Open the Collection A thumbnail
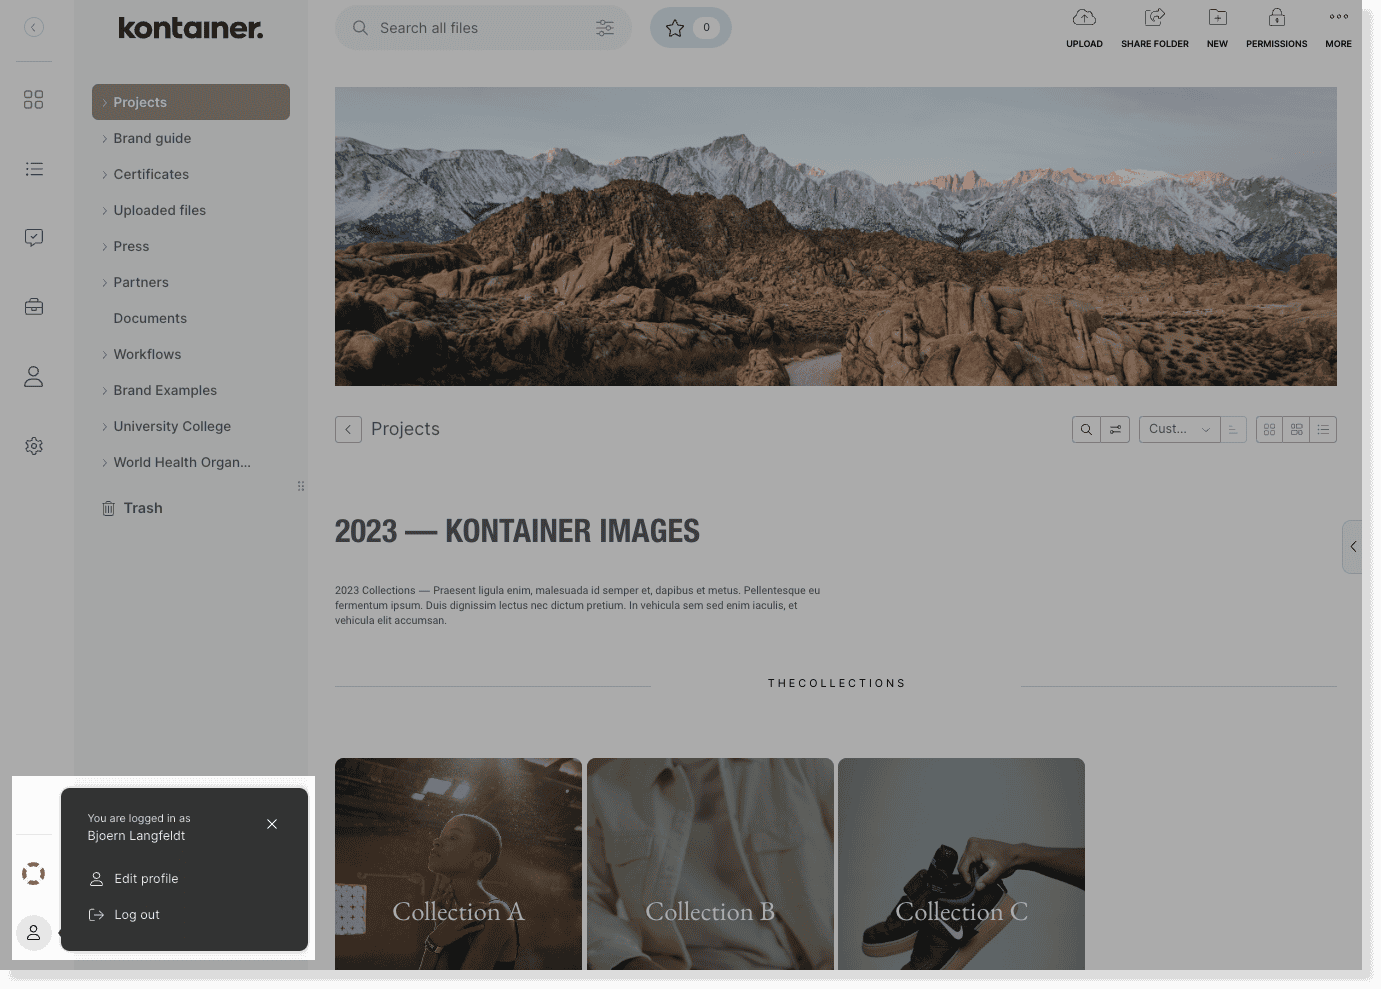 click(458, 863)
